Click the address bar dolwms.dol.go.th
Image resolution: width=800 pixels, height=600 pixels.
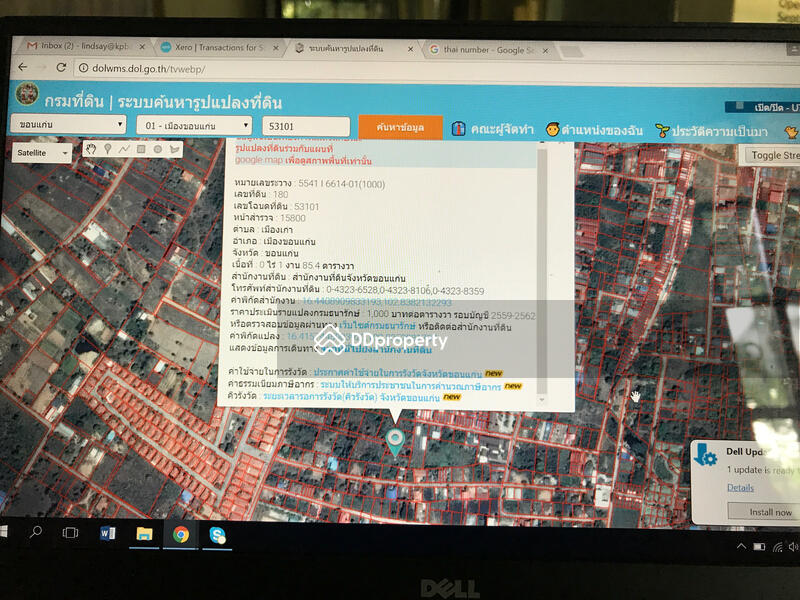coord(148,69)
